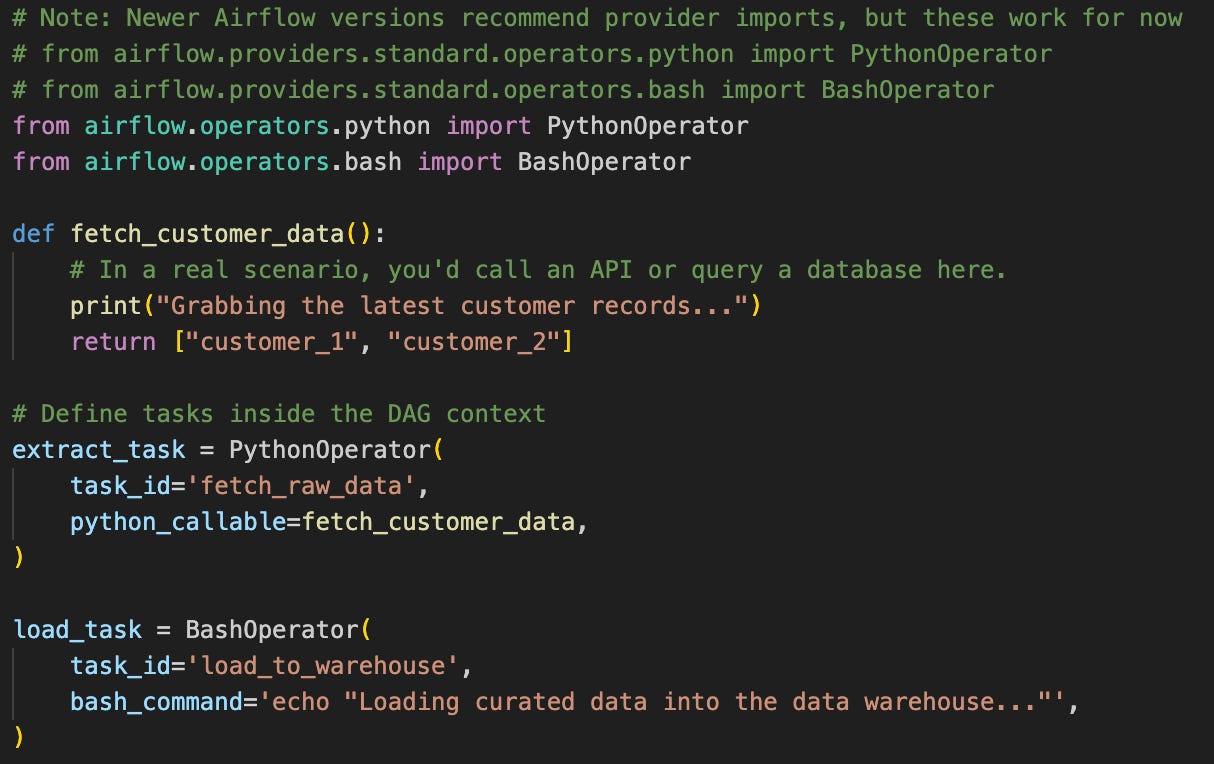
Task: Click the comment '# In a real scenario...'
Action: click(x=539, y=270)
